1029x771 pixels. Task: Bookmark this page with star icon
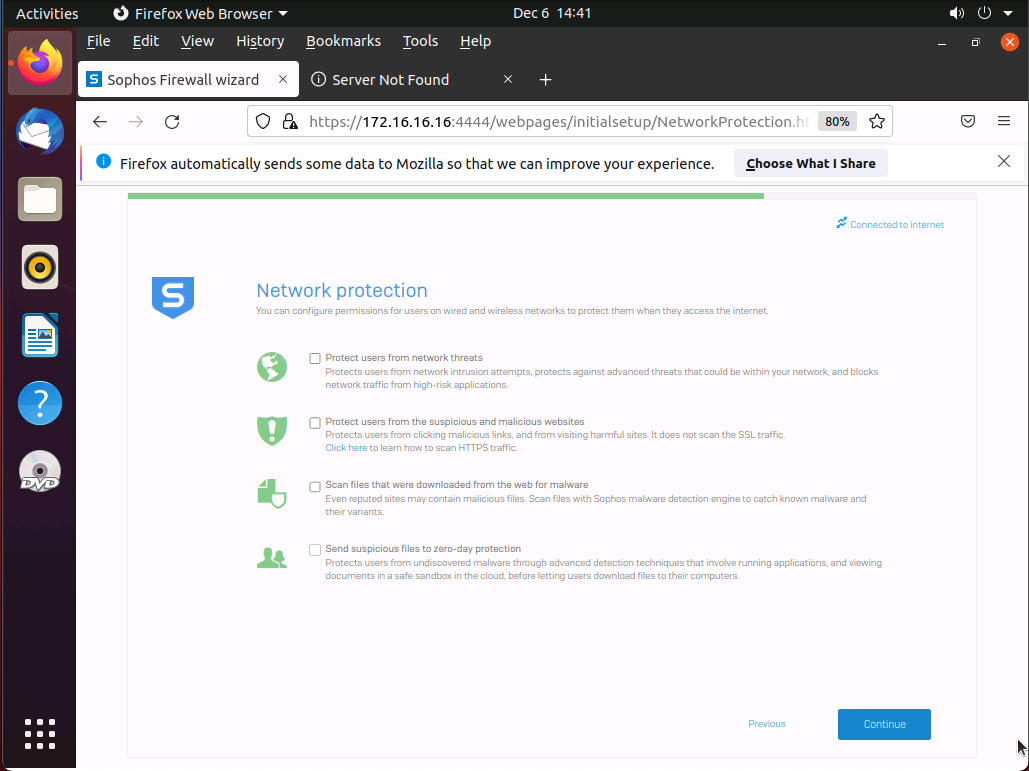[x=877, y=121]
